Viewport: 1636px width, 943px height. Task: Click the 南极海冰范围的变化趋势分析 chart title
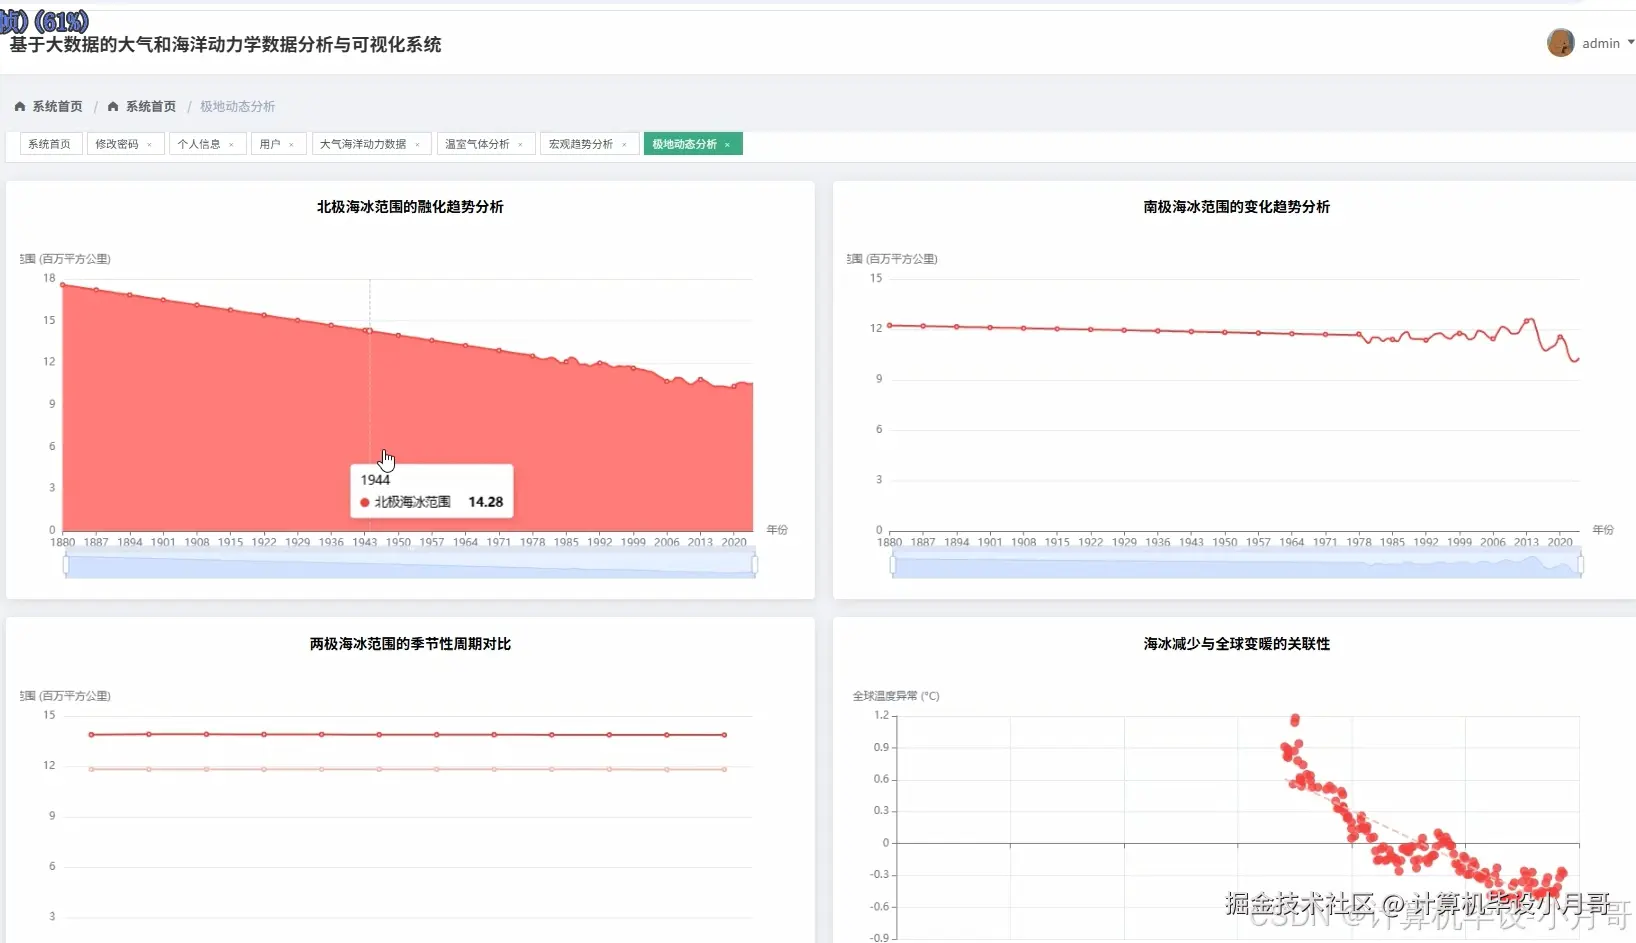pos(1237,207)
